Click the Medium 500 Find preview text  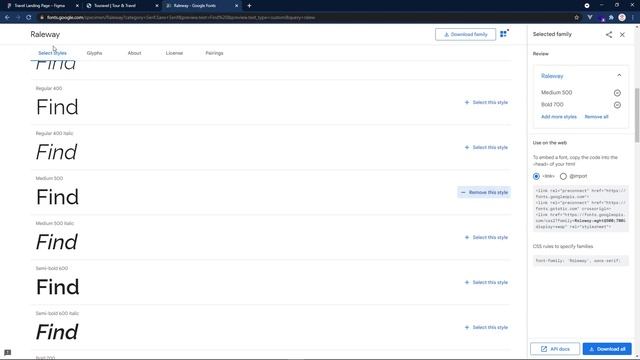57,197
